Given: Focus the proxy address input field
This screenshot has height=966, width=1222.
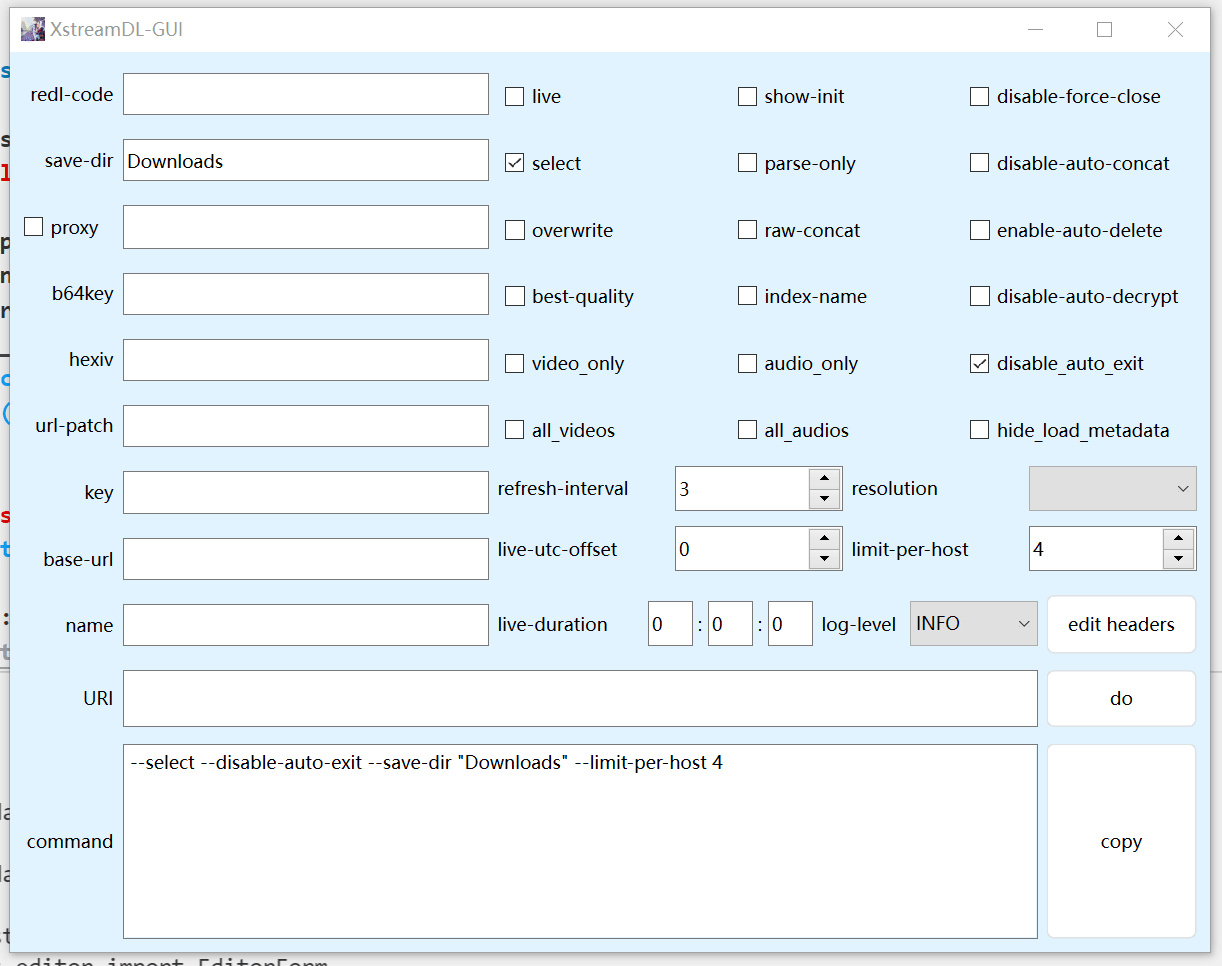Looking at the screenshot, I should tap(306, 227).
